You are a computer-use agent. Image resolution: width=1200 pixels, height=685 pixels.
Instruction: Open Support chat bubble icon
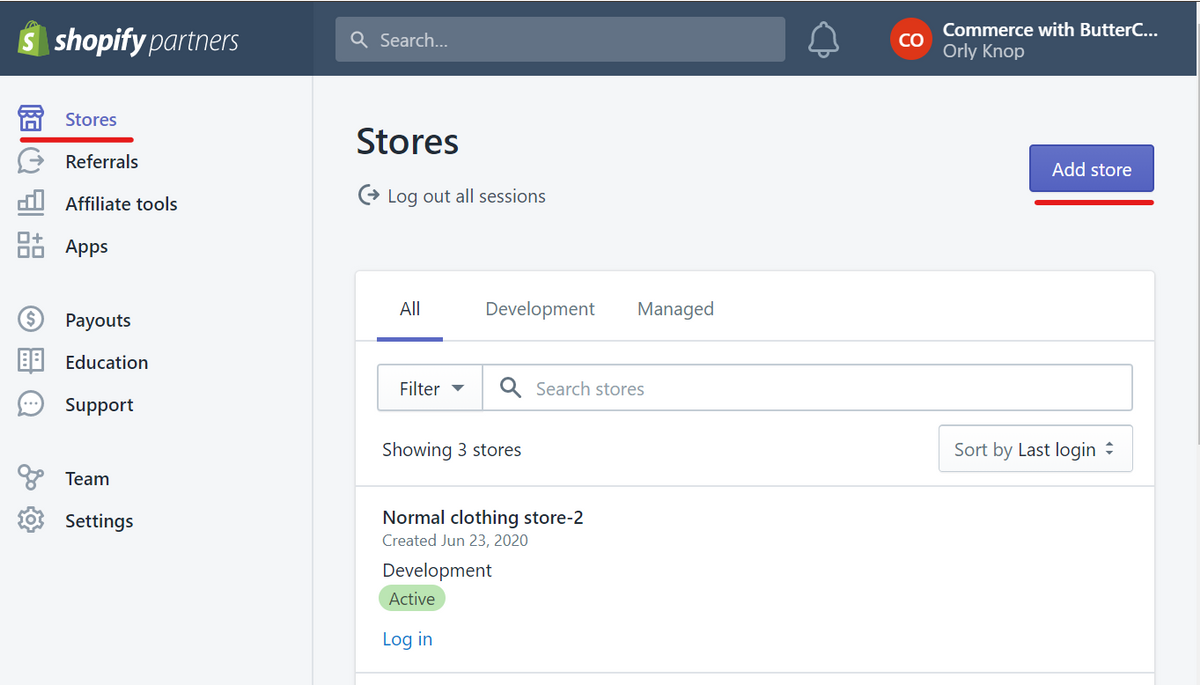coord(31,404)
